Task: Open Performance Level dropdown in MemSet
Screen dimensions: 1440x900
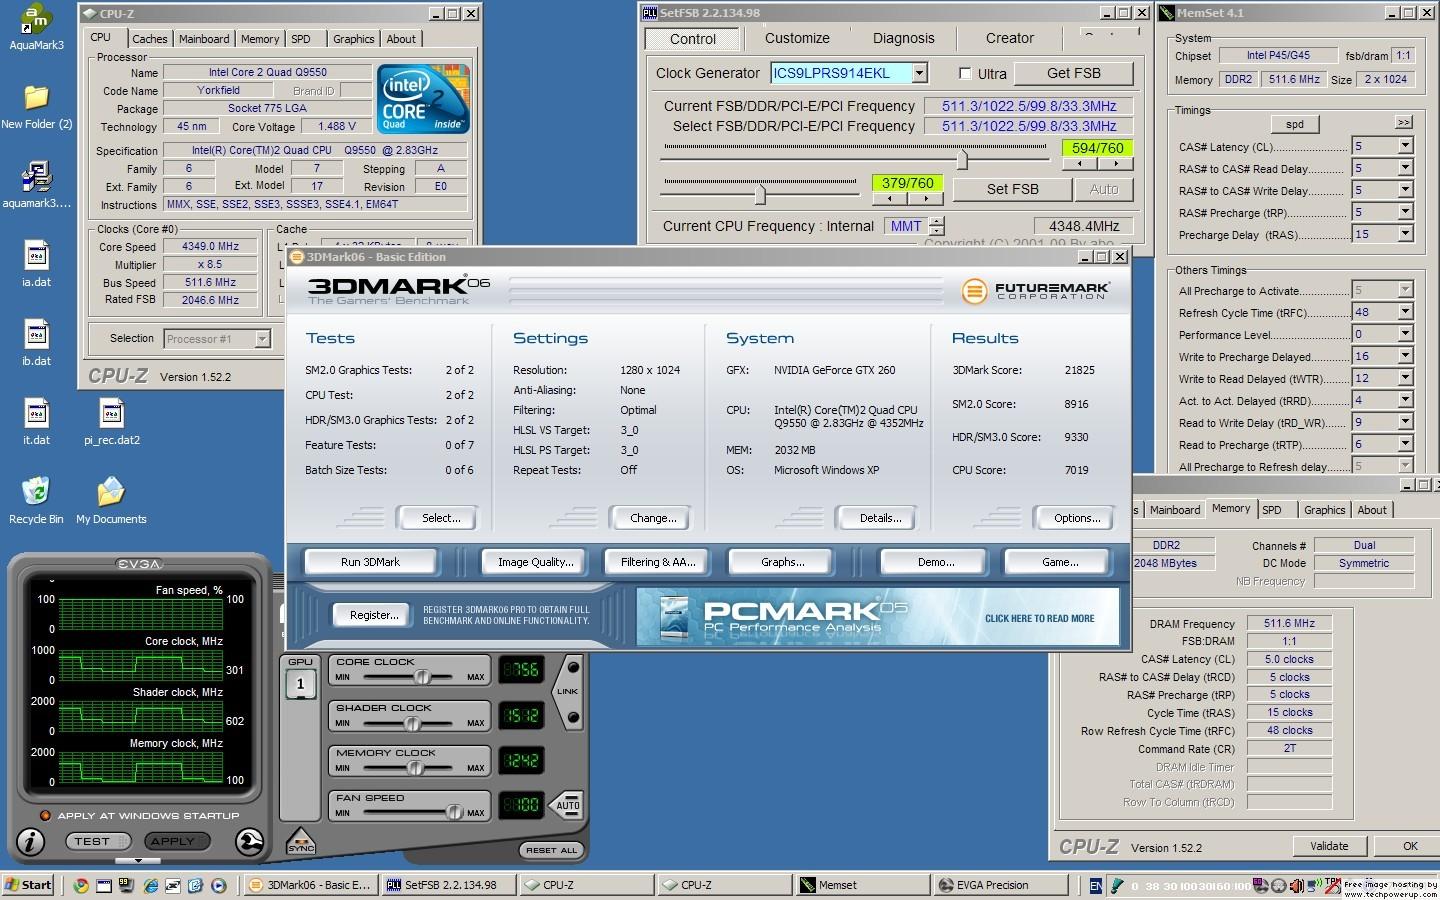Action: click(x=1405, y=334)
